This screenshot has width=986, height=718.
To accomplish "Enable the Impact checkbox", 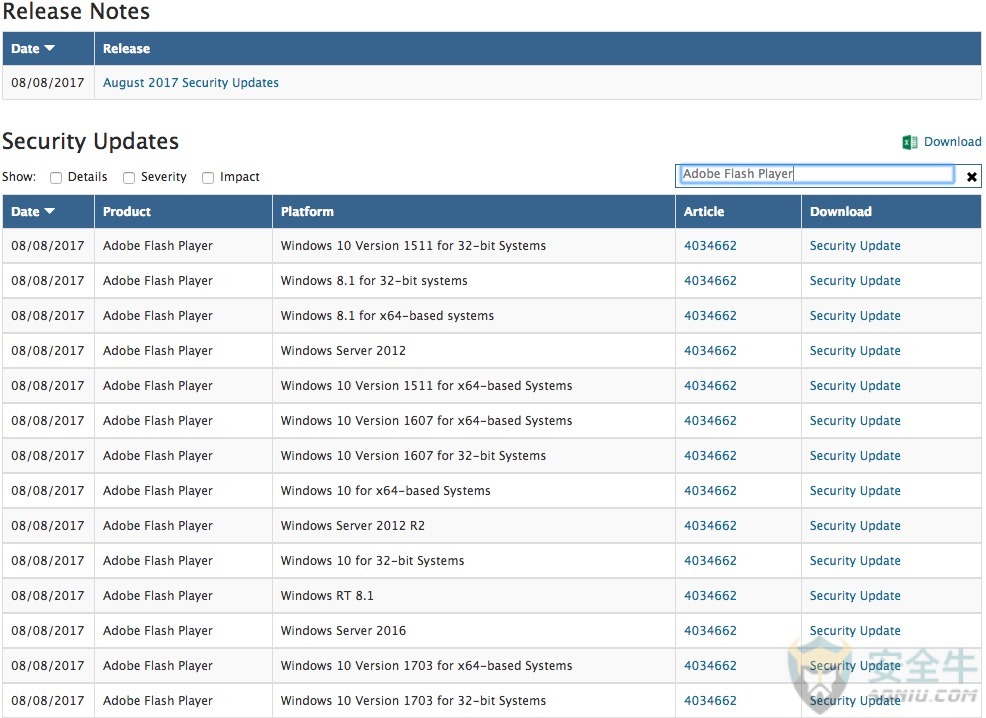I will point(208,178).
